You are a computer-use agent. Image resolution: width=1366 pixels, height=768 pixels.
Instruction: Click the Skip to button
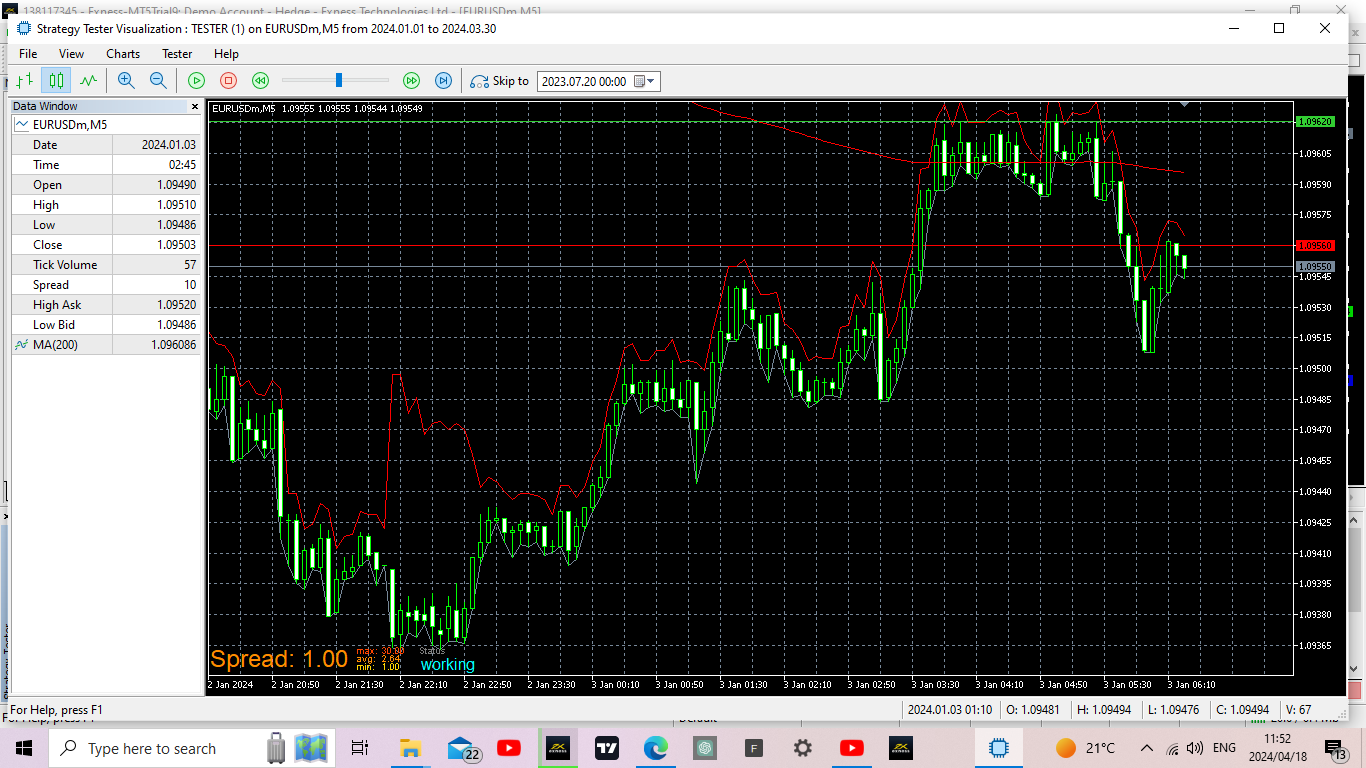[500, 81]
